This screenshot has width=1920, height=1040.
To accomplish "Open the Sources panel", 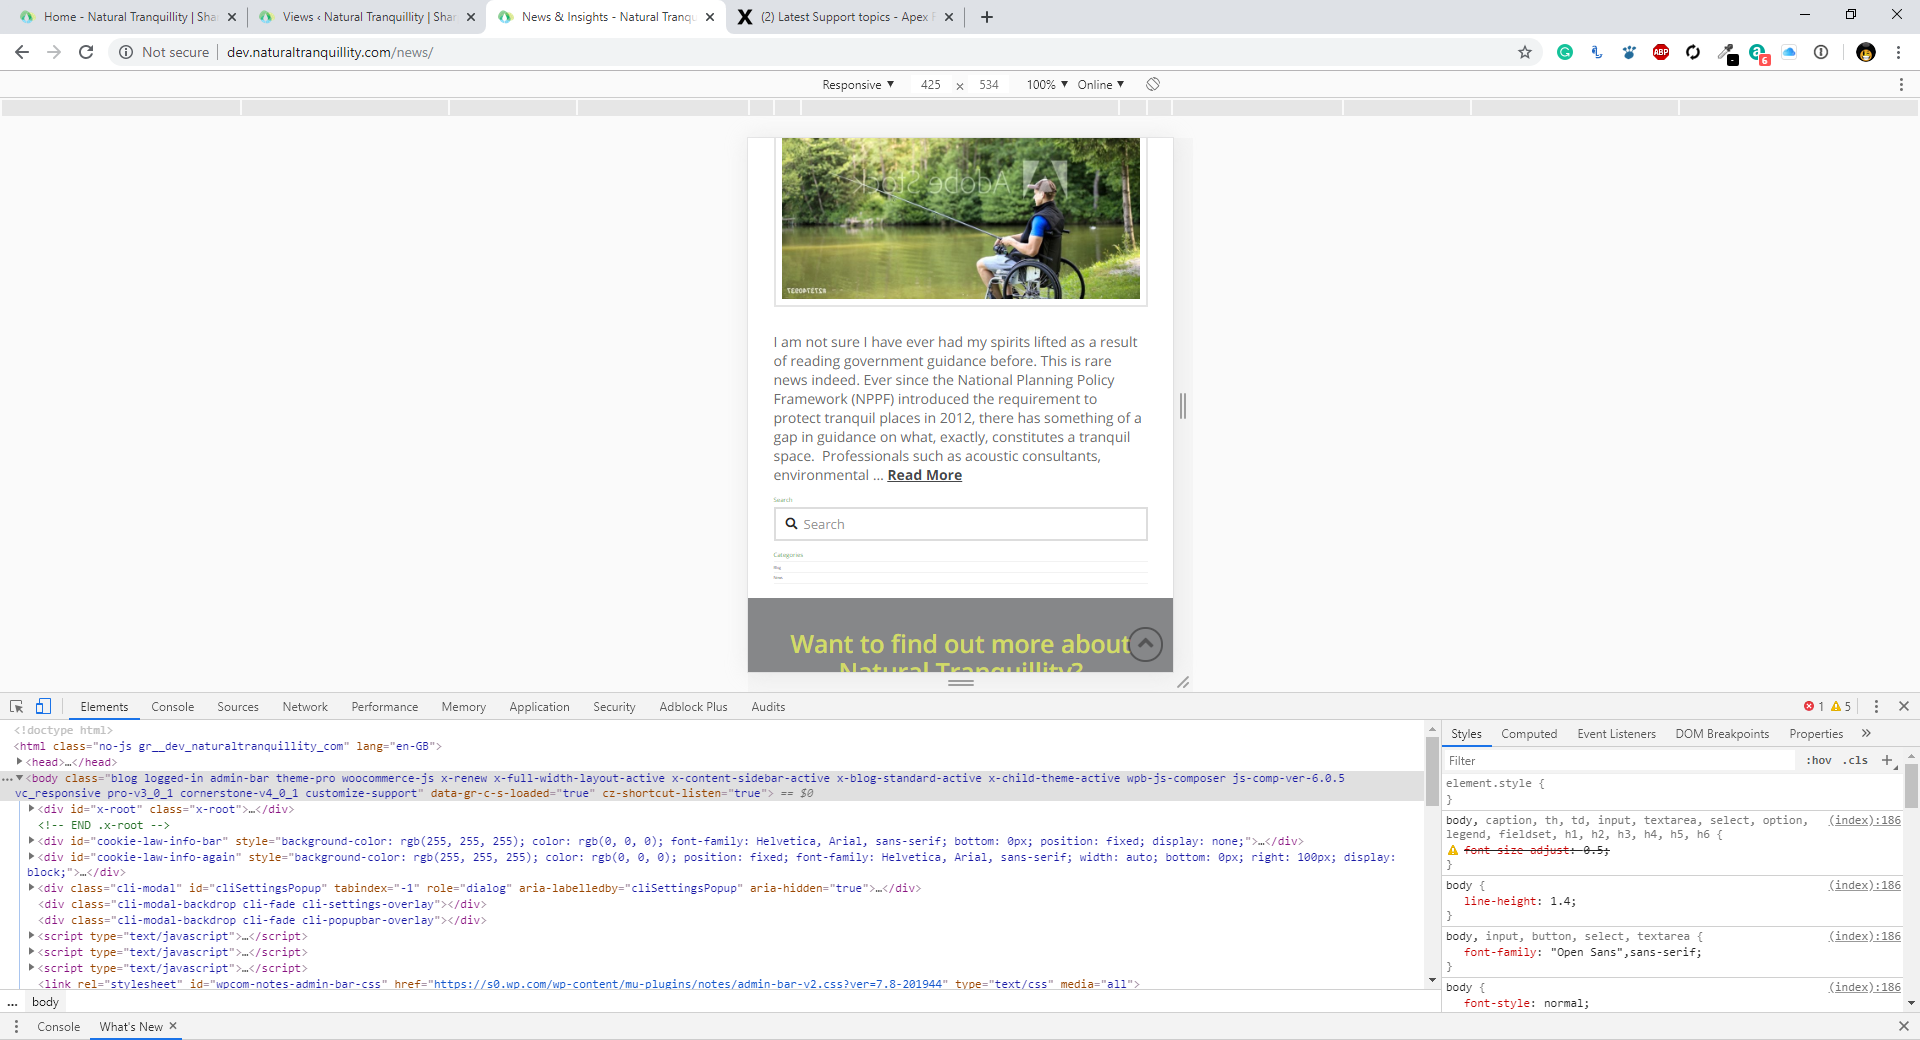I will (x=238, y=706).
